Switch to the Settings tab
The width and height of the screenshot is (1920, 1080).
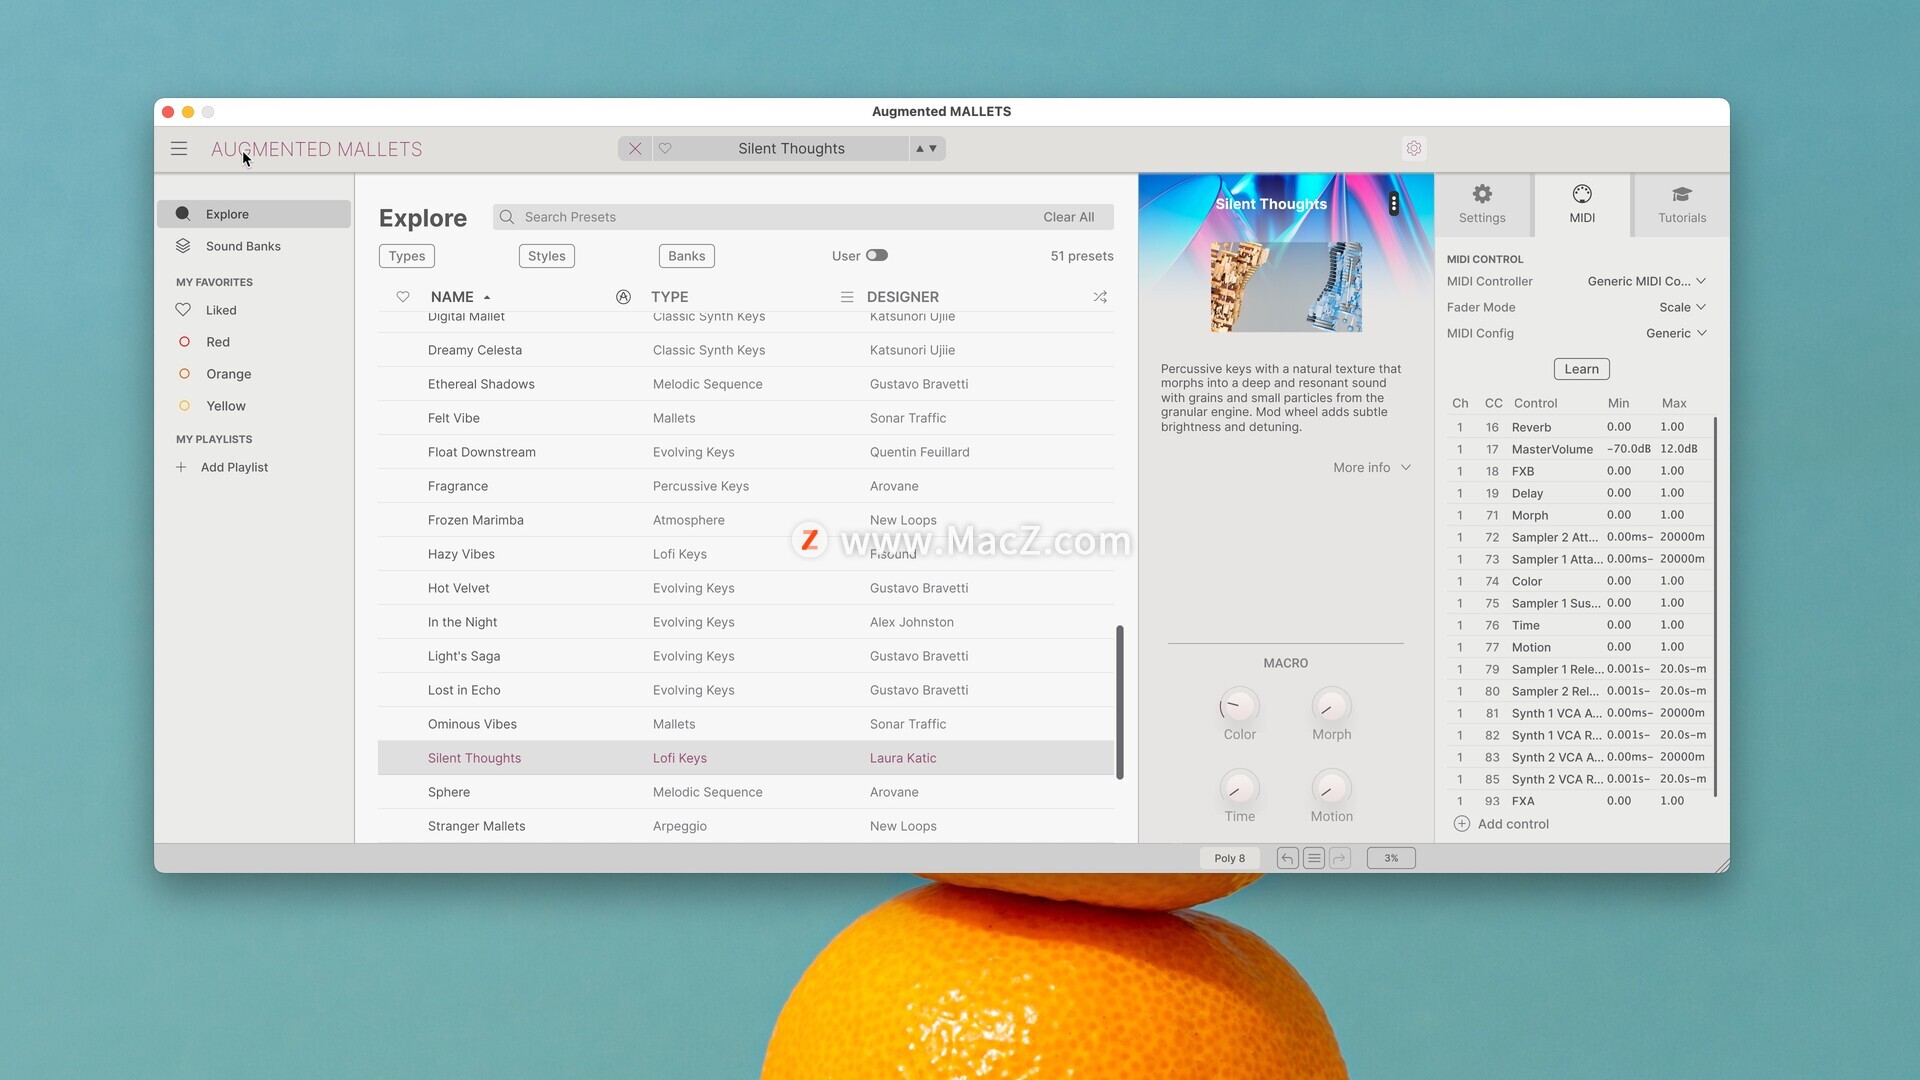coord(1482,204)
